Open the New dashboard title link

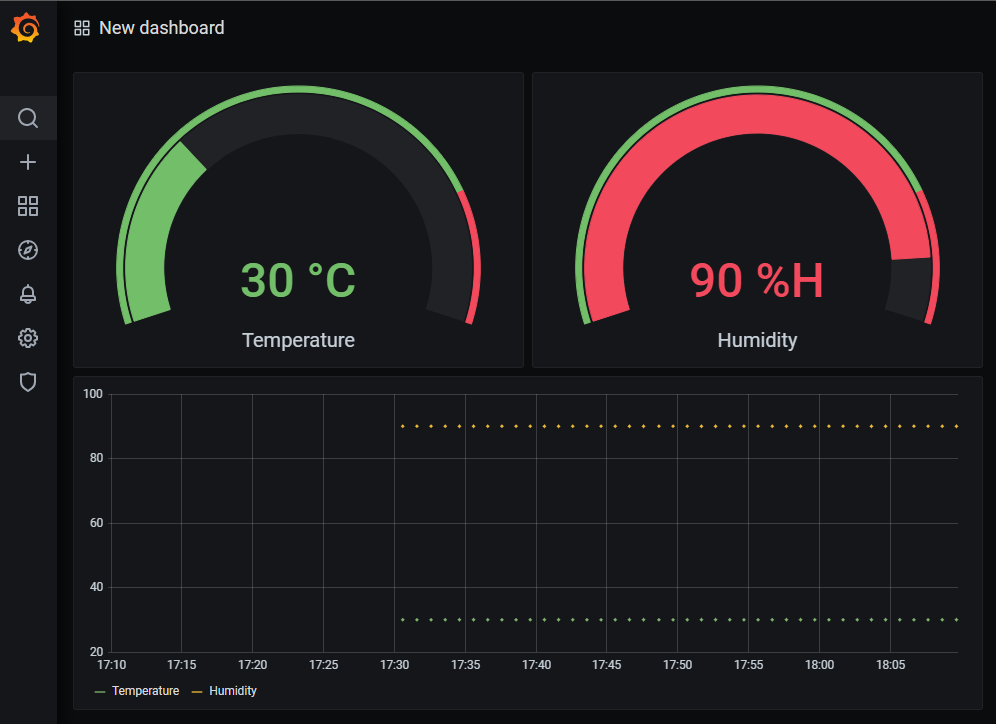click(162, 28)
